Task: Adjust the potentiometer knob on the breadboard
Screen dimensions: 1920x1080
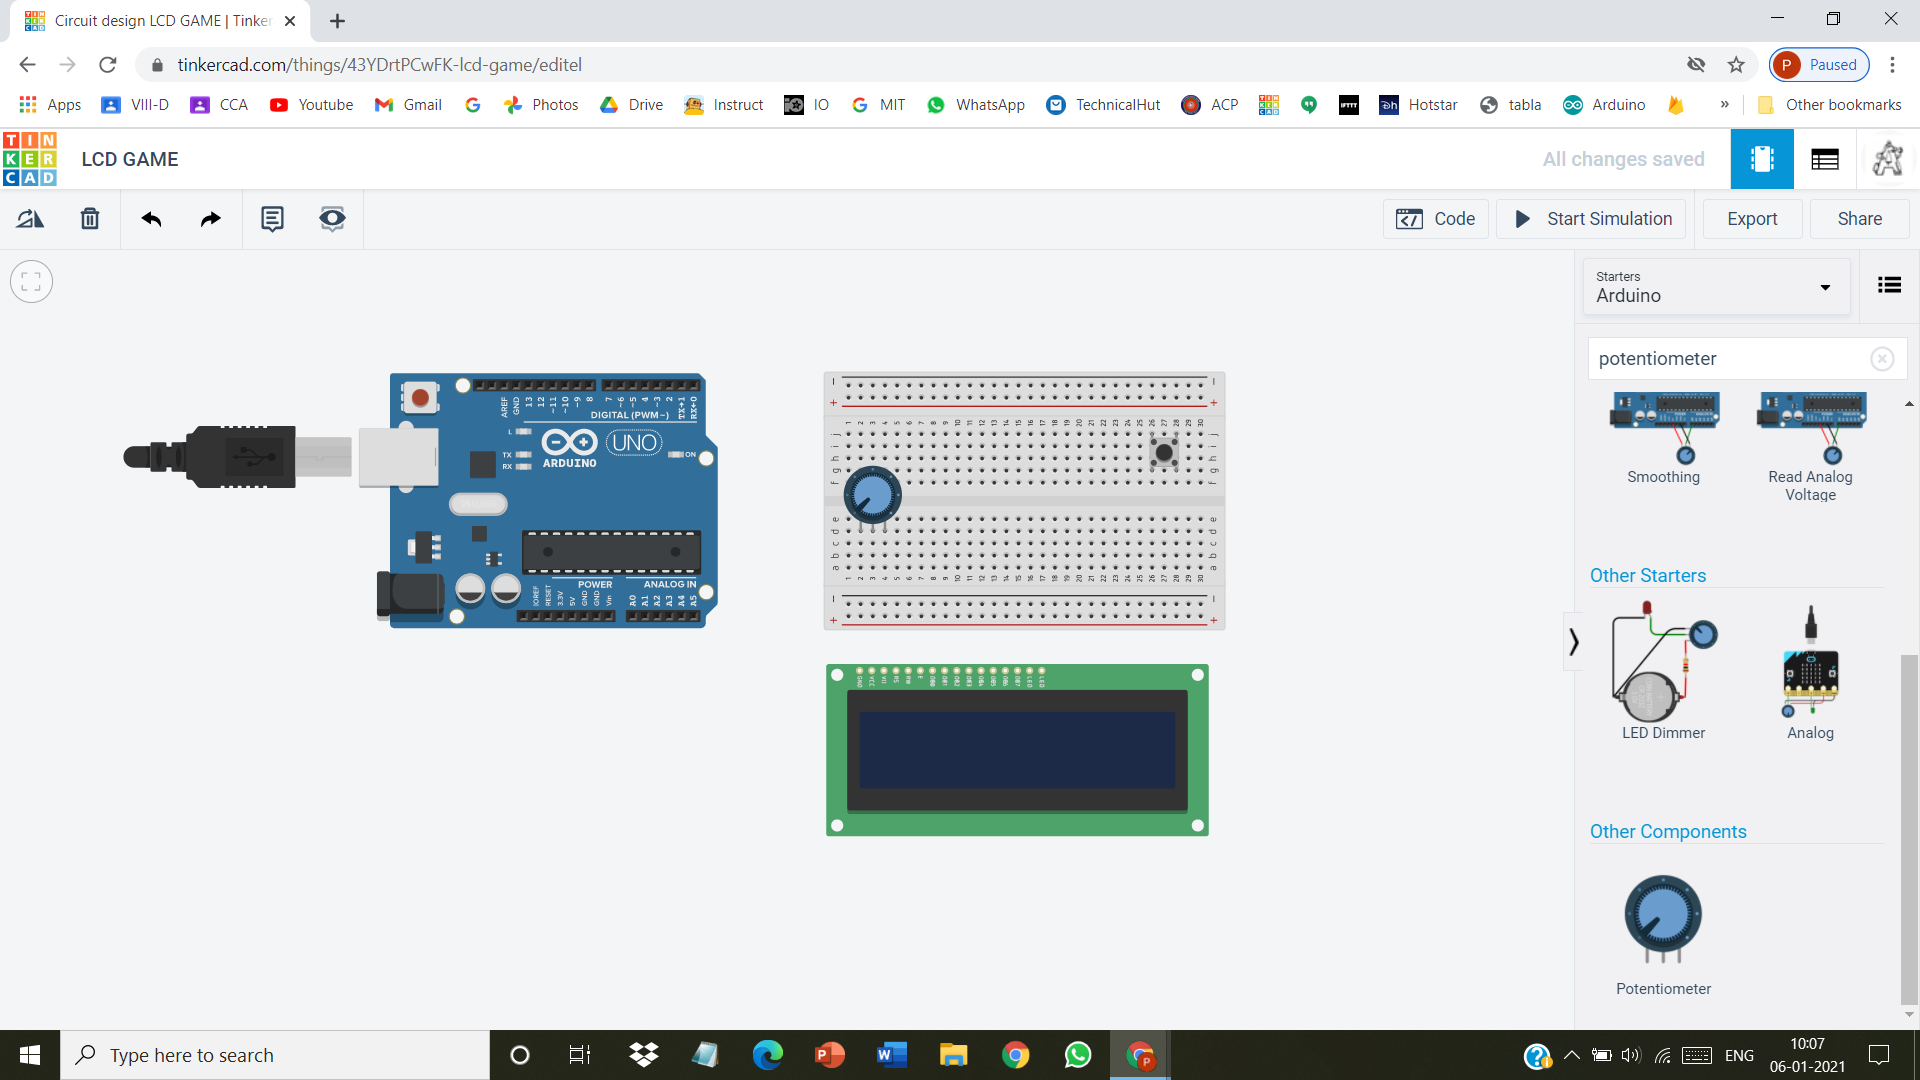Action: (872, 493)
